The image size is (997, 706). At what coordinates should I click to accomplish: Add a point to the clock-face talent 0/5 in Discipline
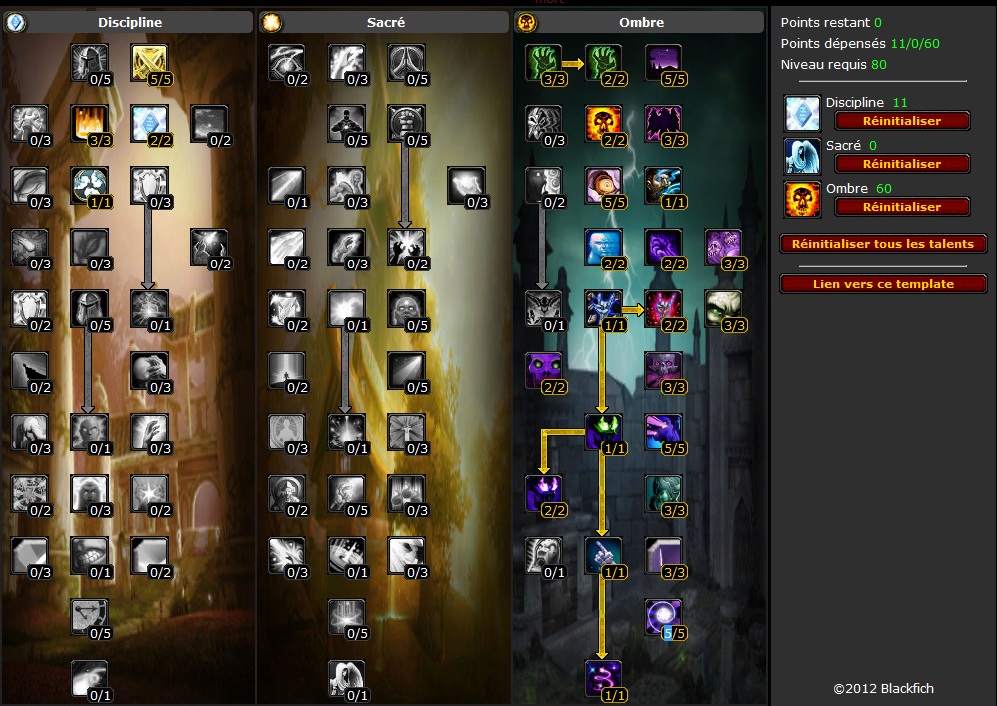pos(90,618)
